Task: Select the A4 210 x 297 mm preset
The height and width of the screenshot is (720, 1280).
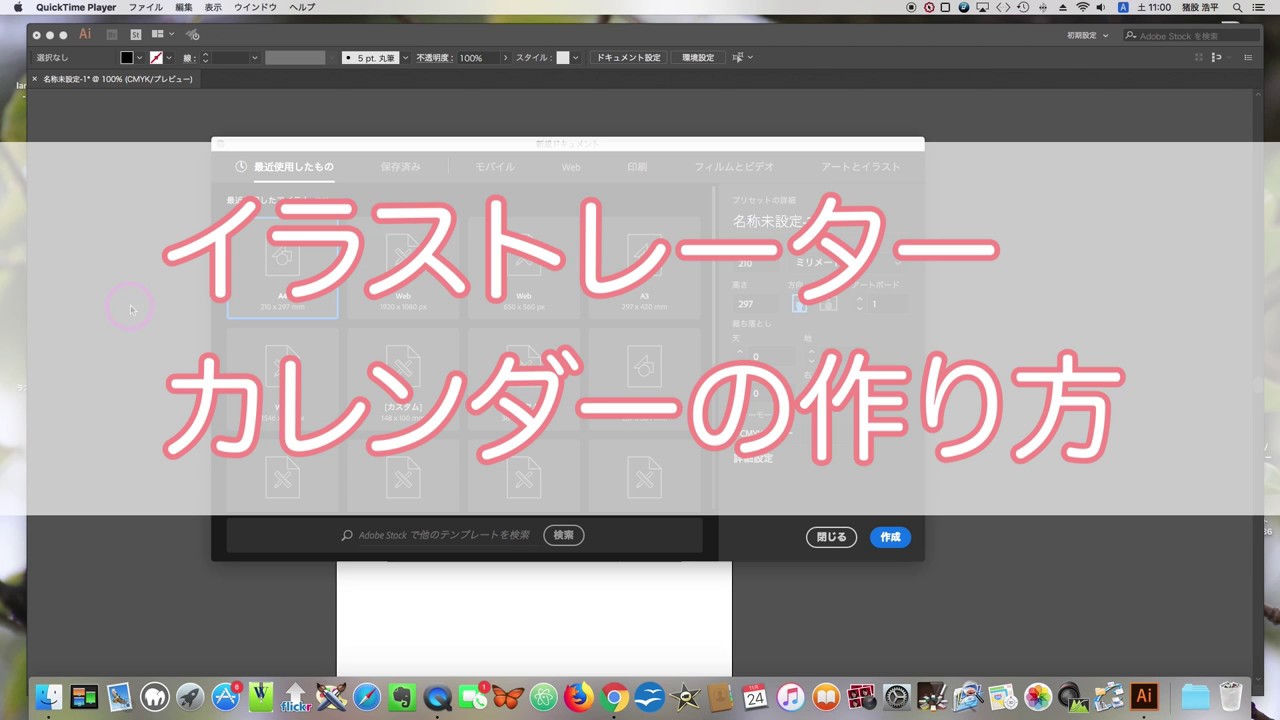Action: coord(283,268)
